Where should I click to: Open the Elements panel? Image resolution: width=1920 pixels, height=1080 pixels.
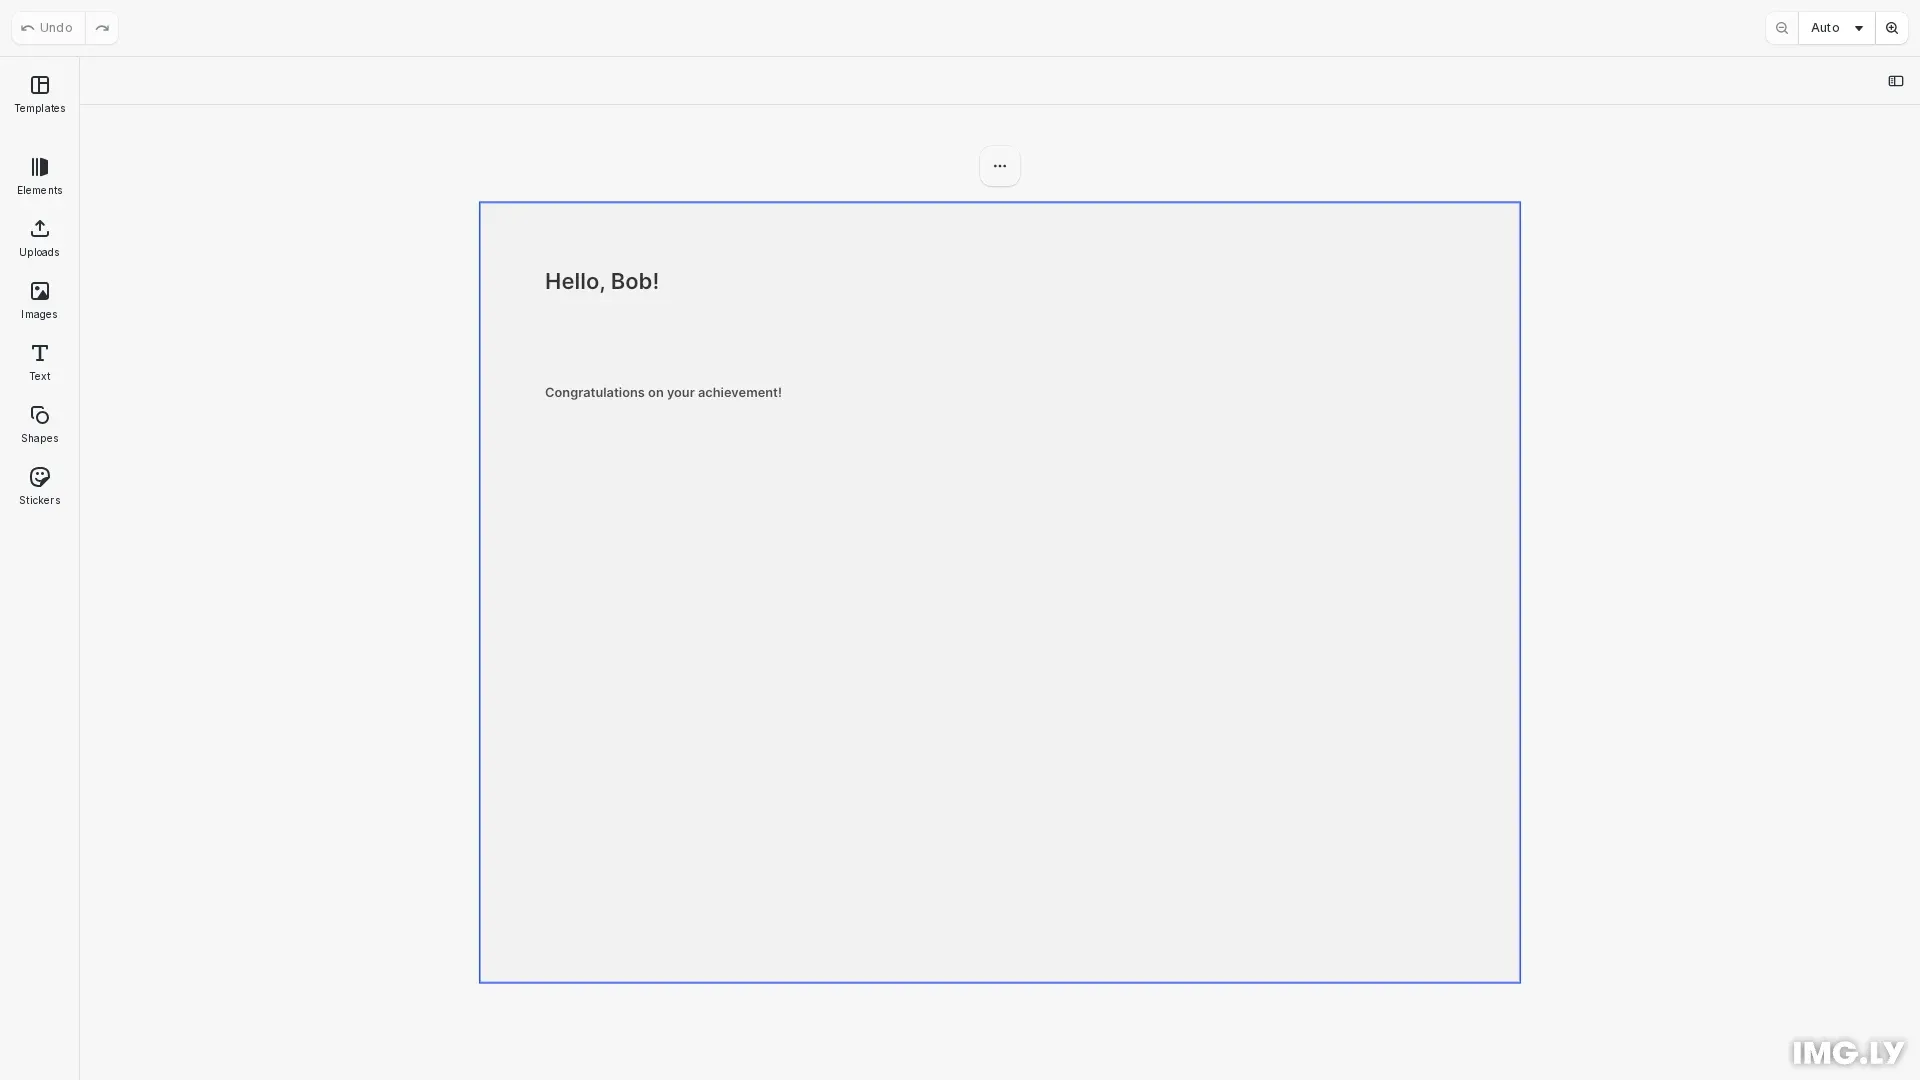pos(38,176)
